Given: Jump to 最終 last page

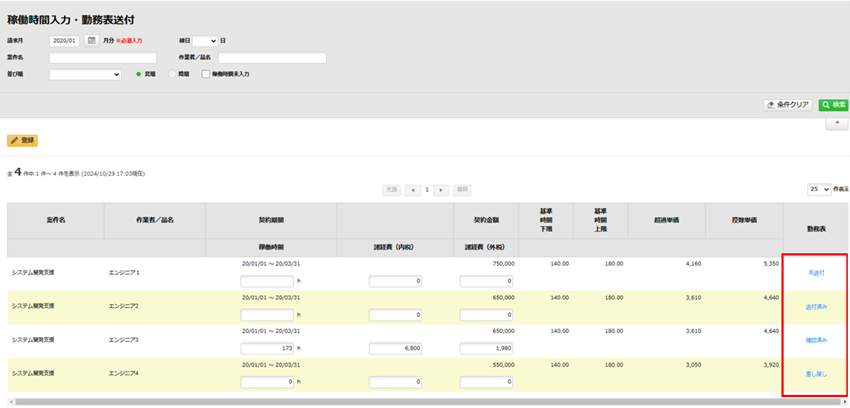Looking at the screenshot, I should pos(462,189).
